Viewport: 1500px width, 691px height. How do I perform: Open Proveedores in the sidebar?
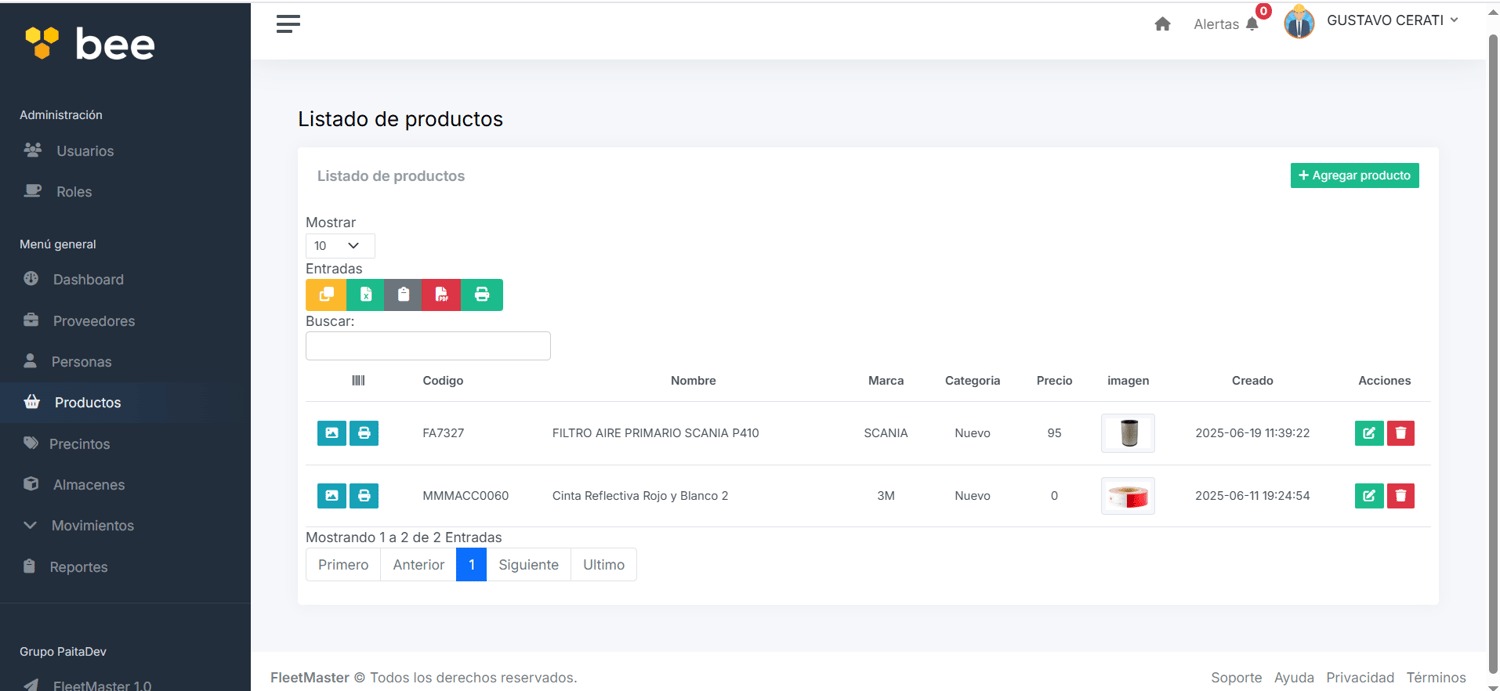[93, 321]
